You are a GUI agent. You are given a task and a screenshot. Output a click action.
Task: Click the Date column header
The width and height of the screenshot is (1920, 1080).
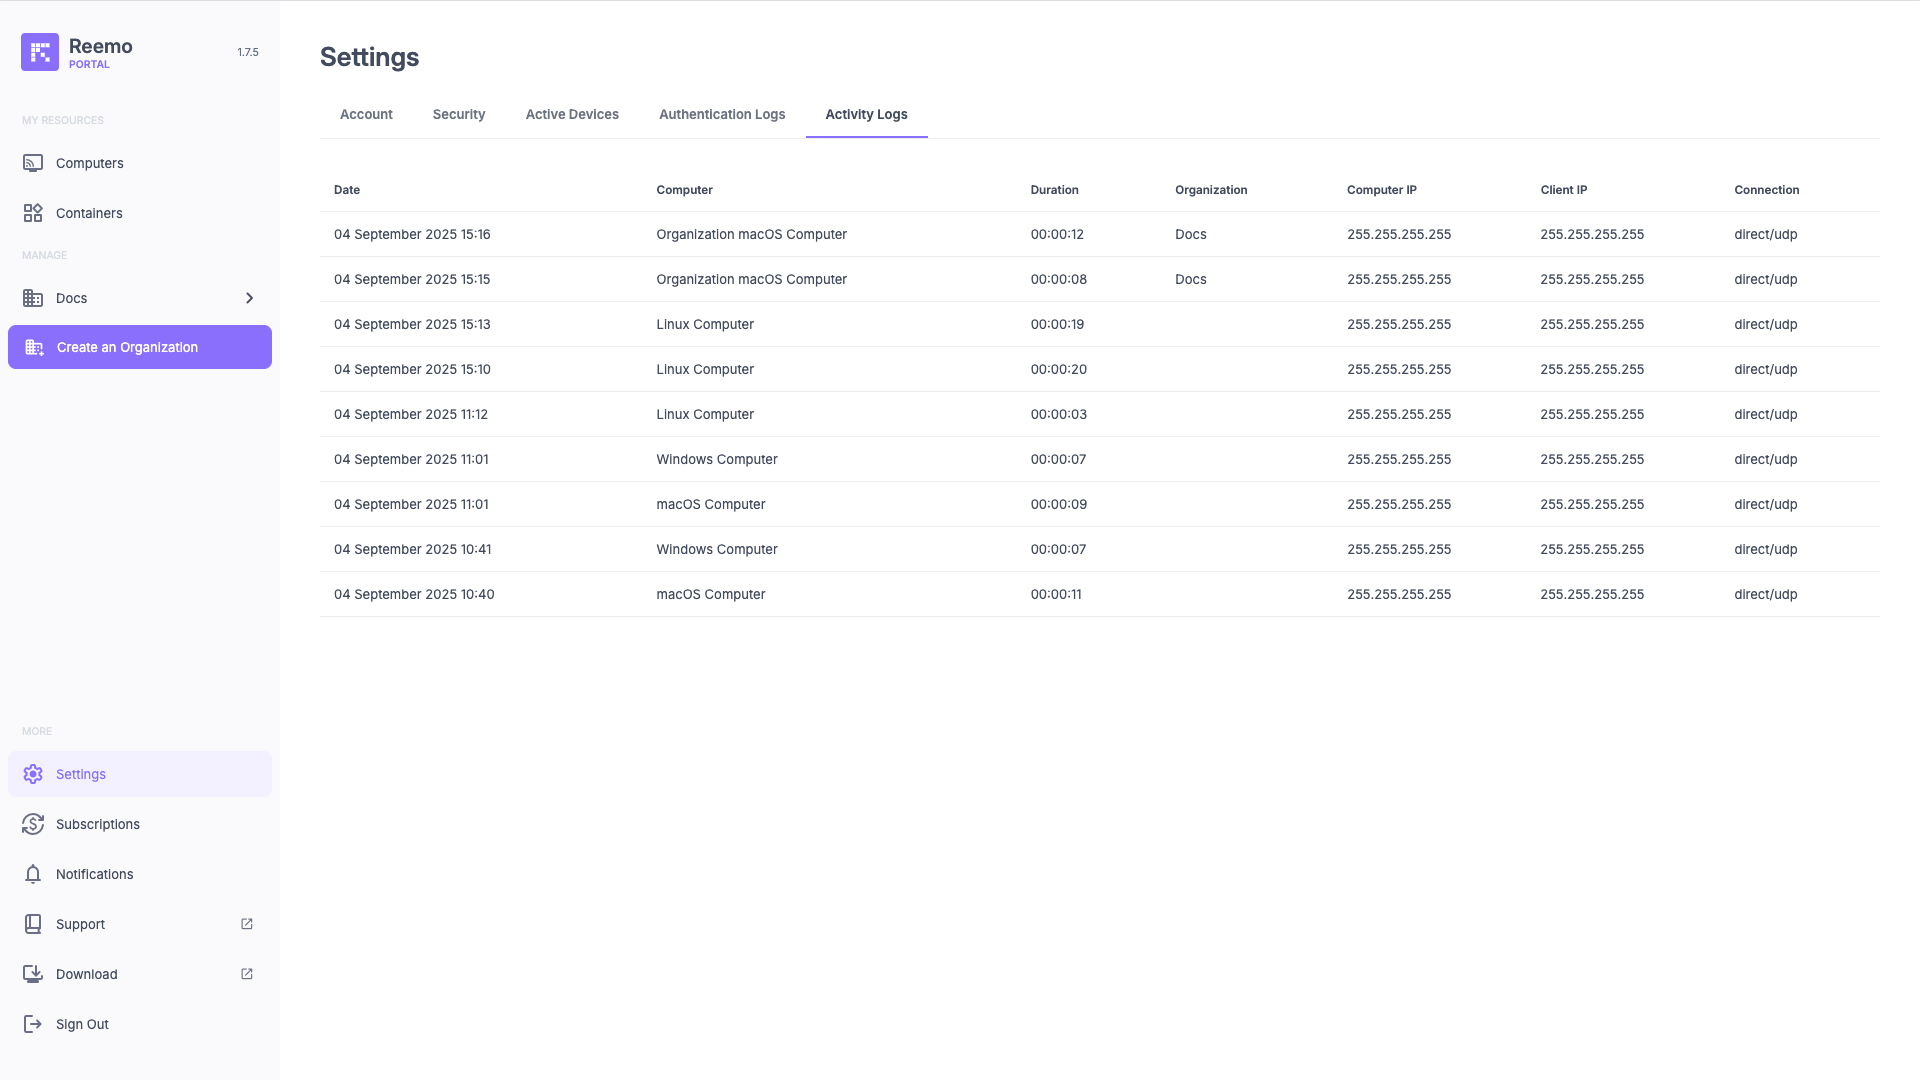point(347,190)
